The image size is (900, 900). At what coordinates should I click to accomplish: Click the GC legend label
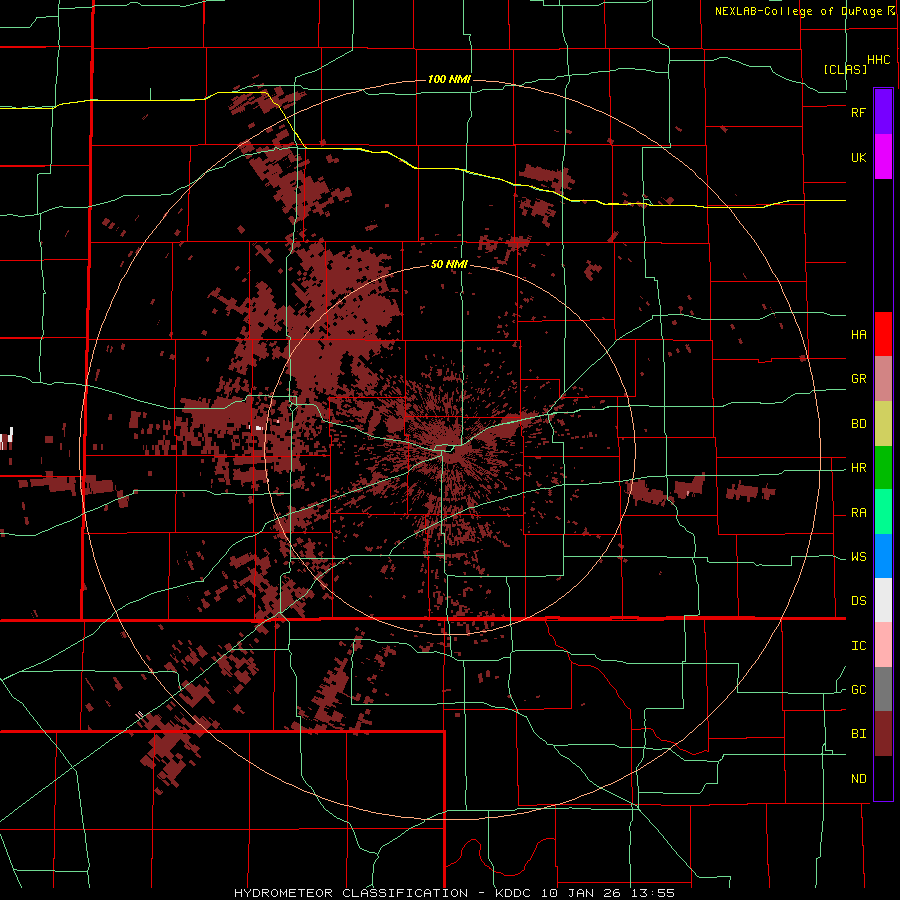click(x=858, y=690)
